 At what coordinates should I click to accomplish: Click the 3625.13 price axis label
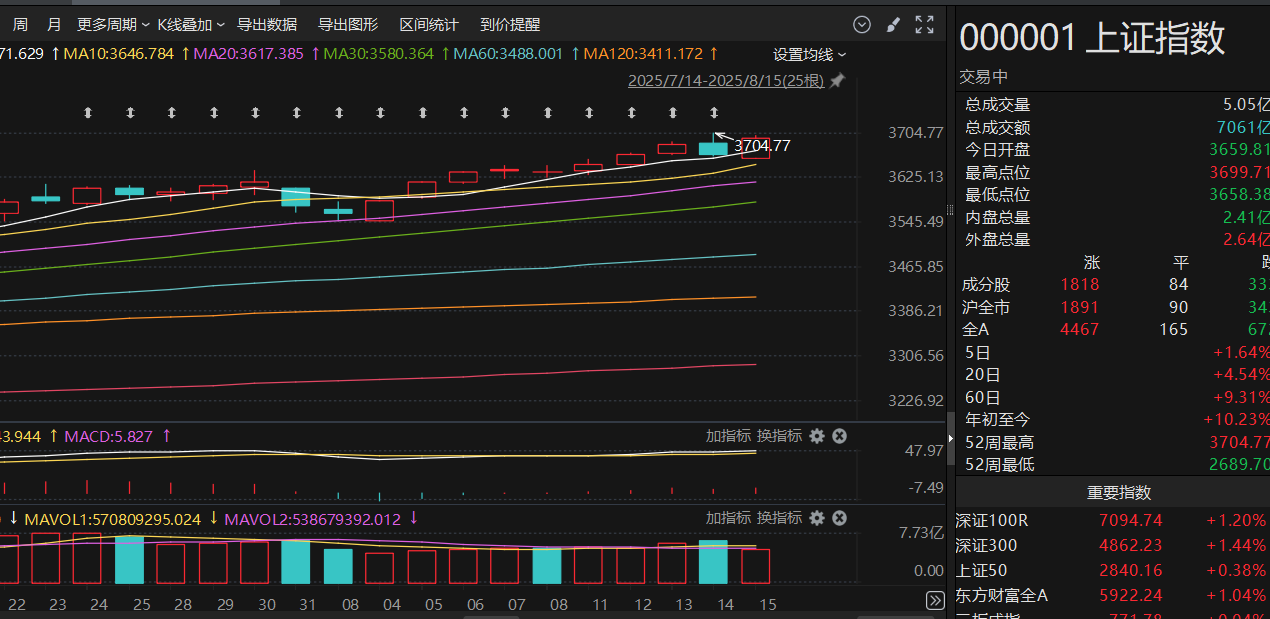[915, 177]
